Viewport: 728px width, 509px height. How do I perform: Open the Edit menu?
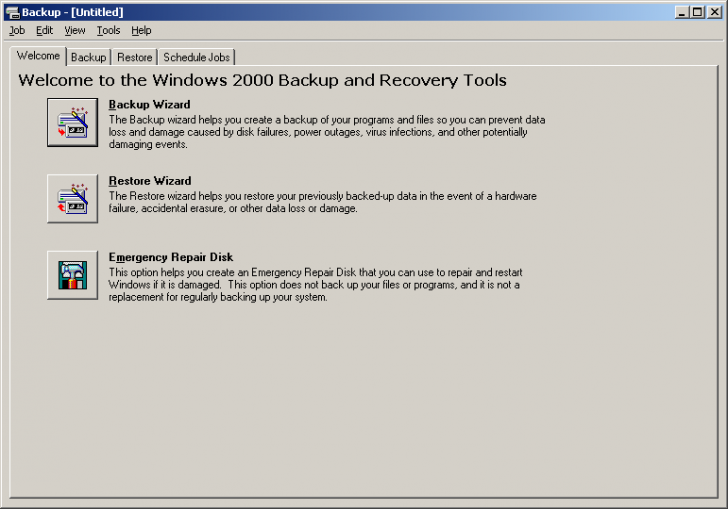pyautogui.click(x=45, y=31)
